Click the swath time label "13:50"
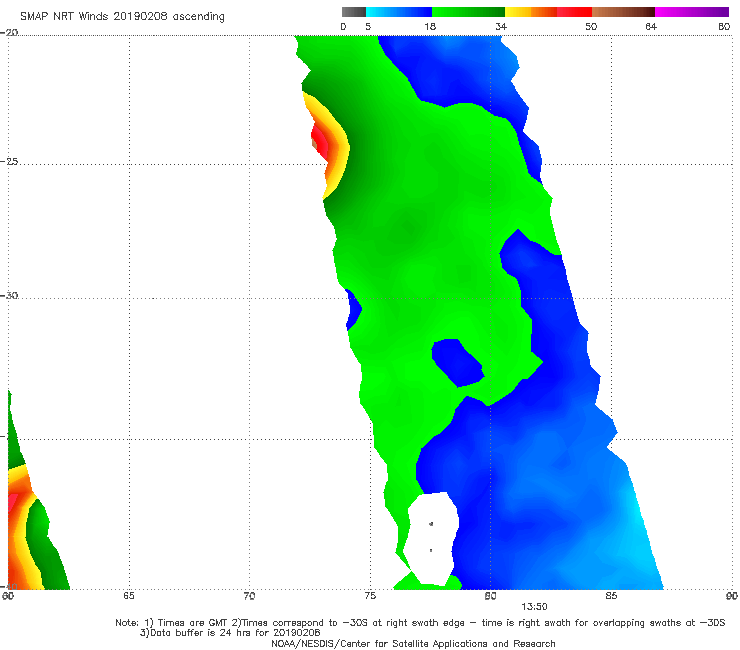This screenshot has height=650, width=740. (534, 607)
